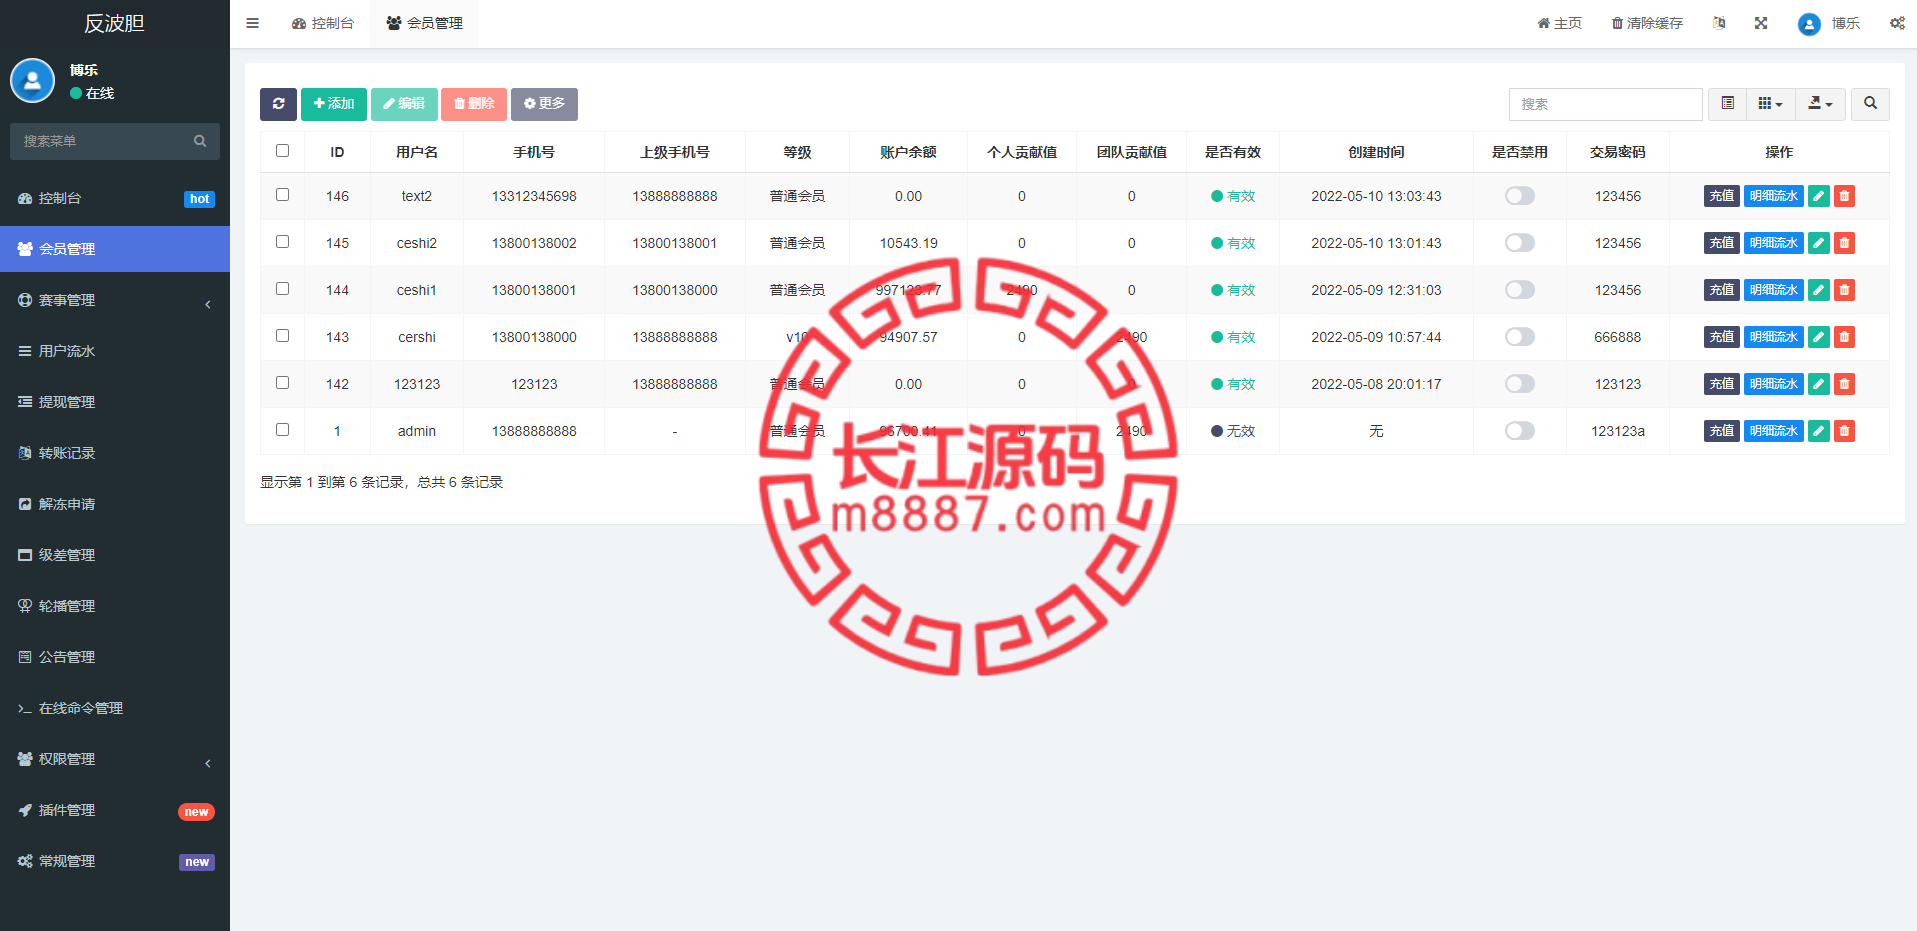Check the row checkbox for ID 144
1917x931 pixels.
point(283,289)
